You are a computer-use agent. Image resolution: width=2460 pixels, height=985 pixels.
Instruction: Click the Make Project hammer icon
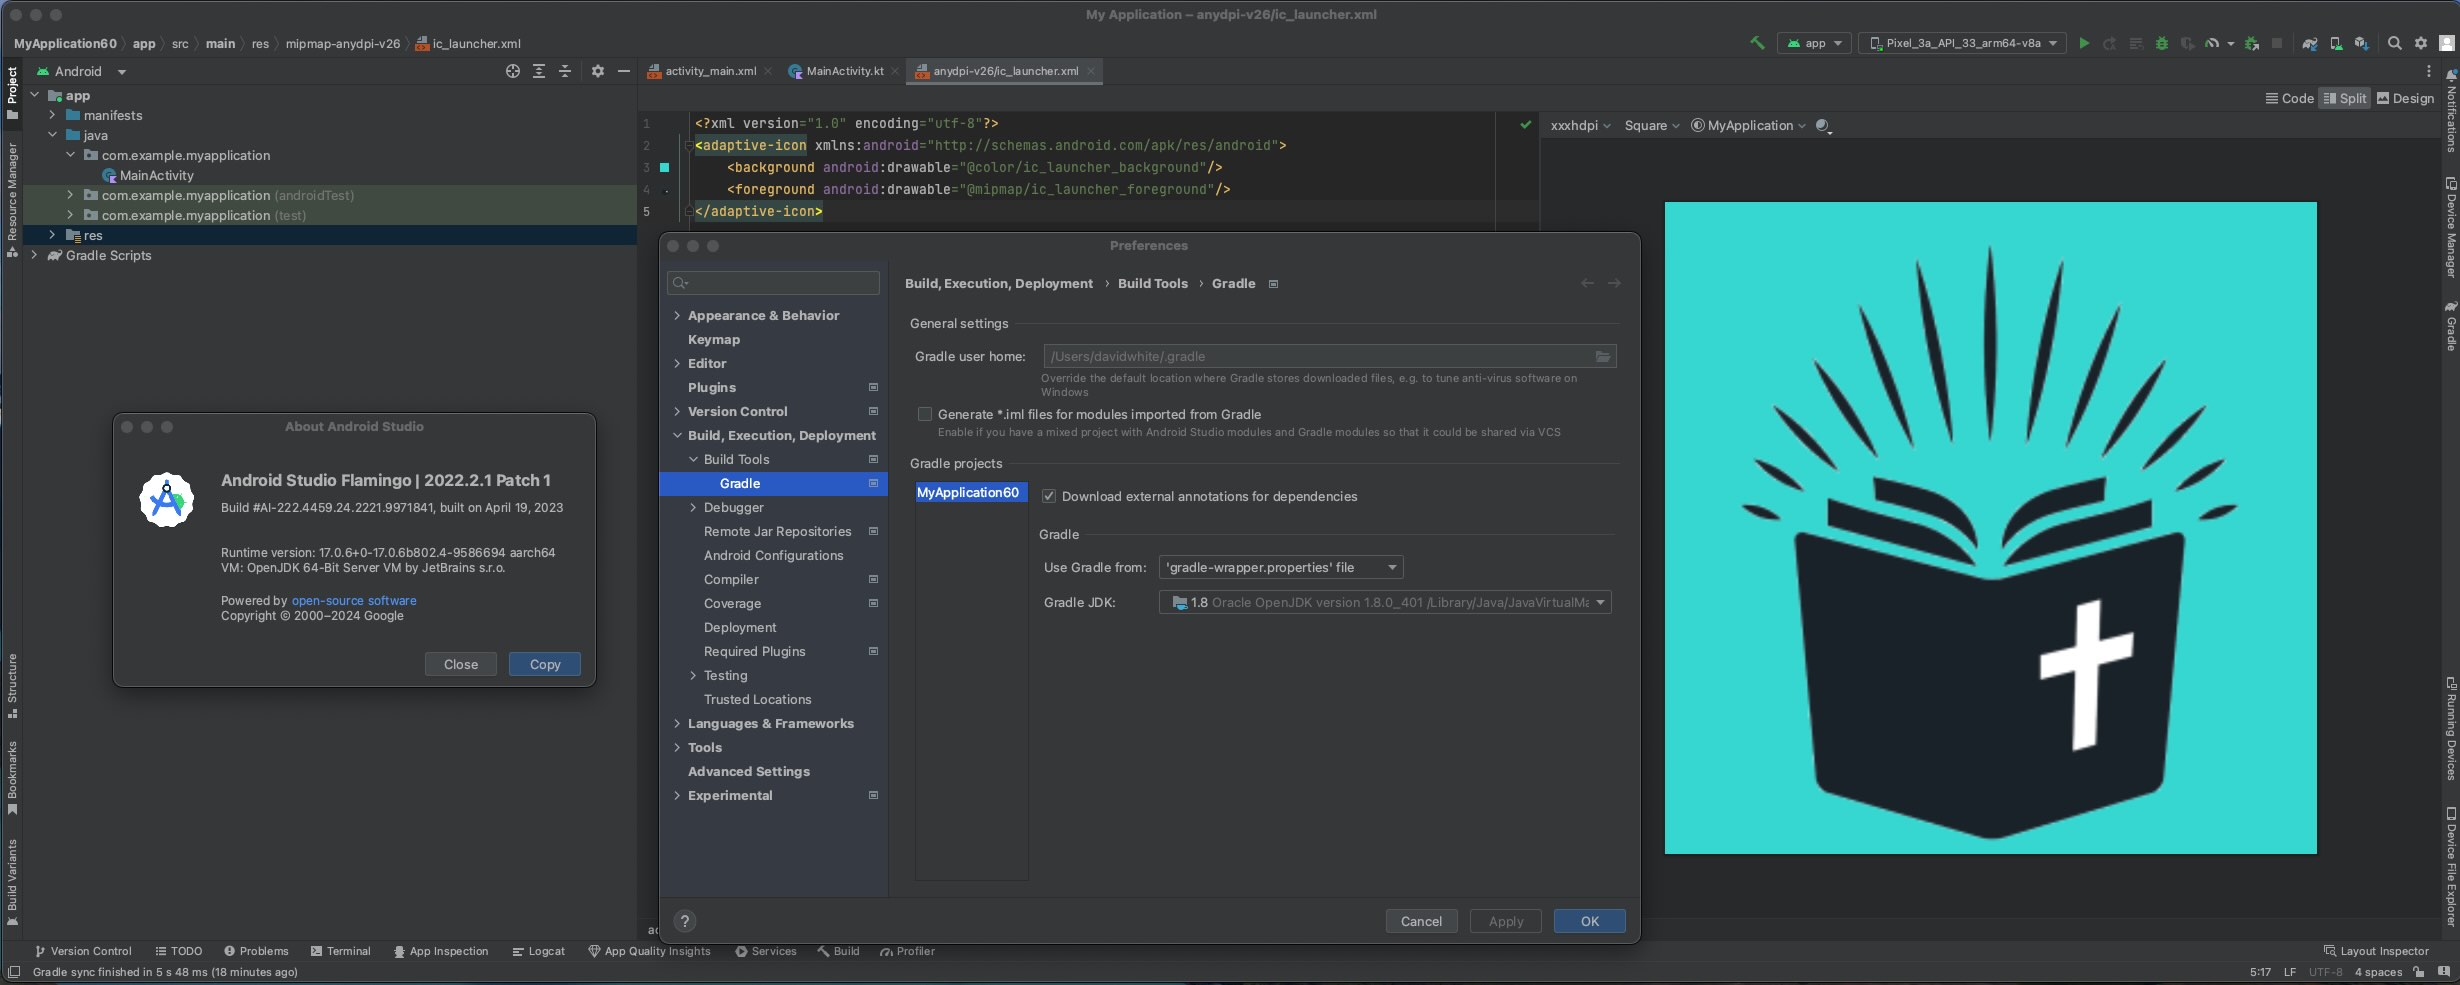click(x=1757, y=43)
